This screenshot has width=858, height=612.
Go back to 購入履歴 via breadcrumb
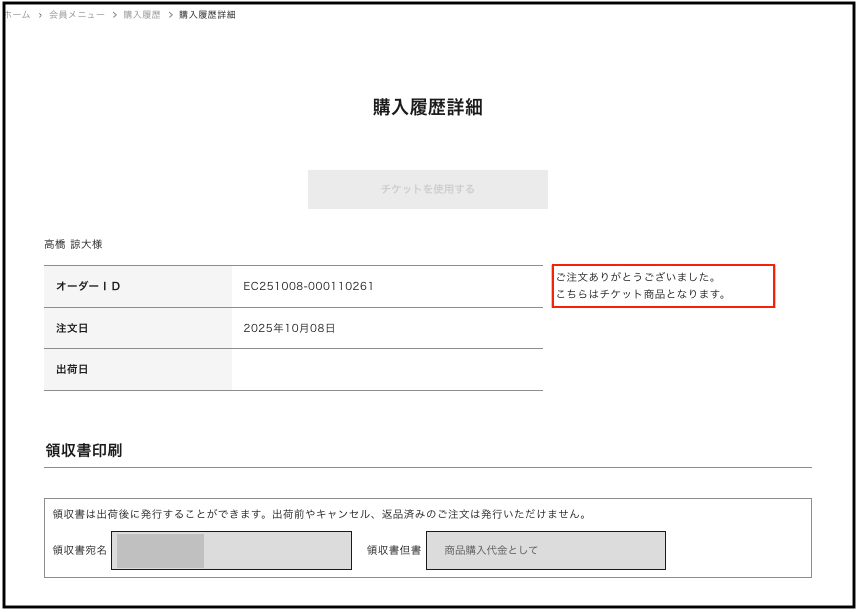point(141,15)
